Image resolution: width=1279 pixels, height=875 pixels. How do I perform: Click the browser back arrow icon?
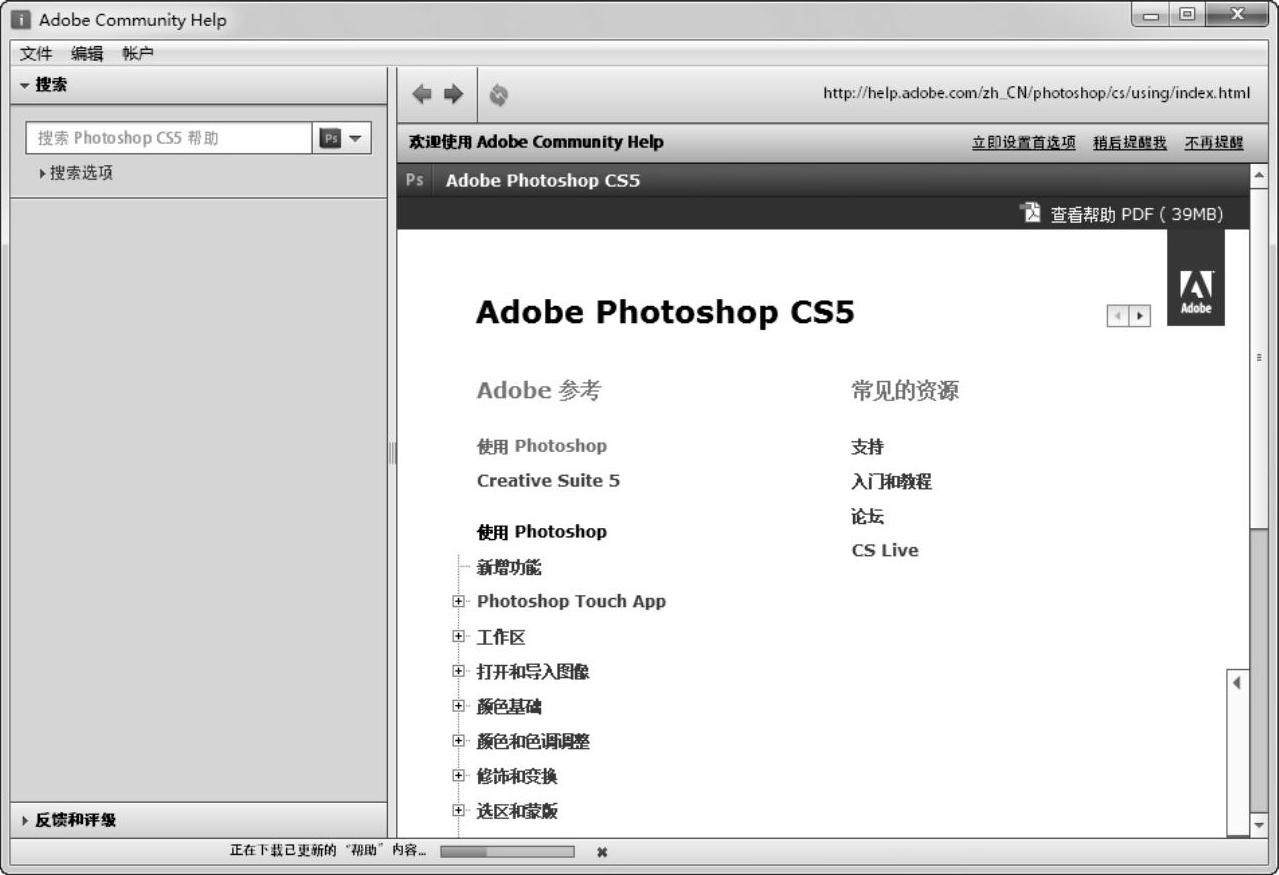(x=422, y=93)
